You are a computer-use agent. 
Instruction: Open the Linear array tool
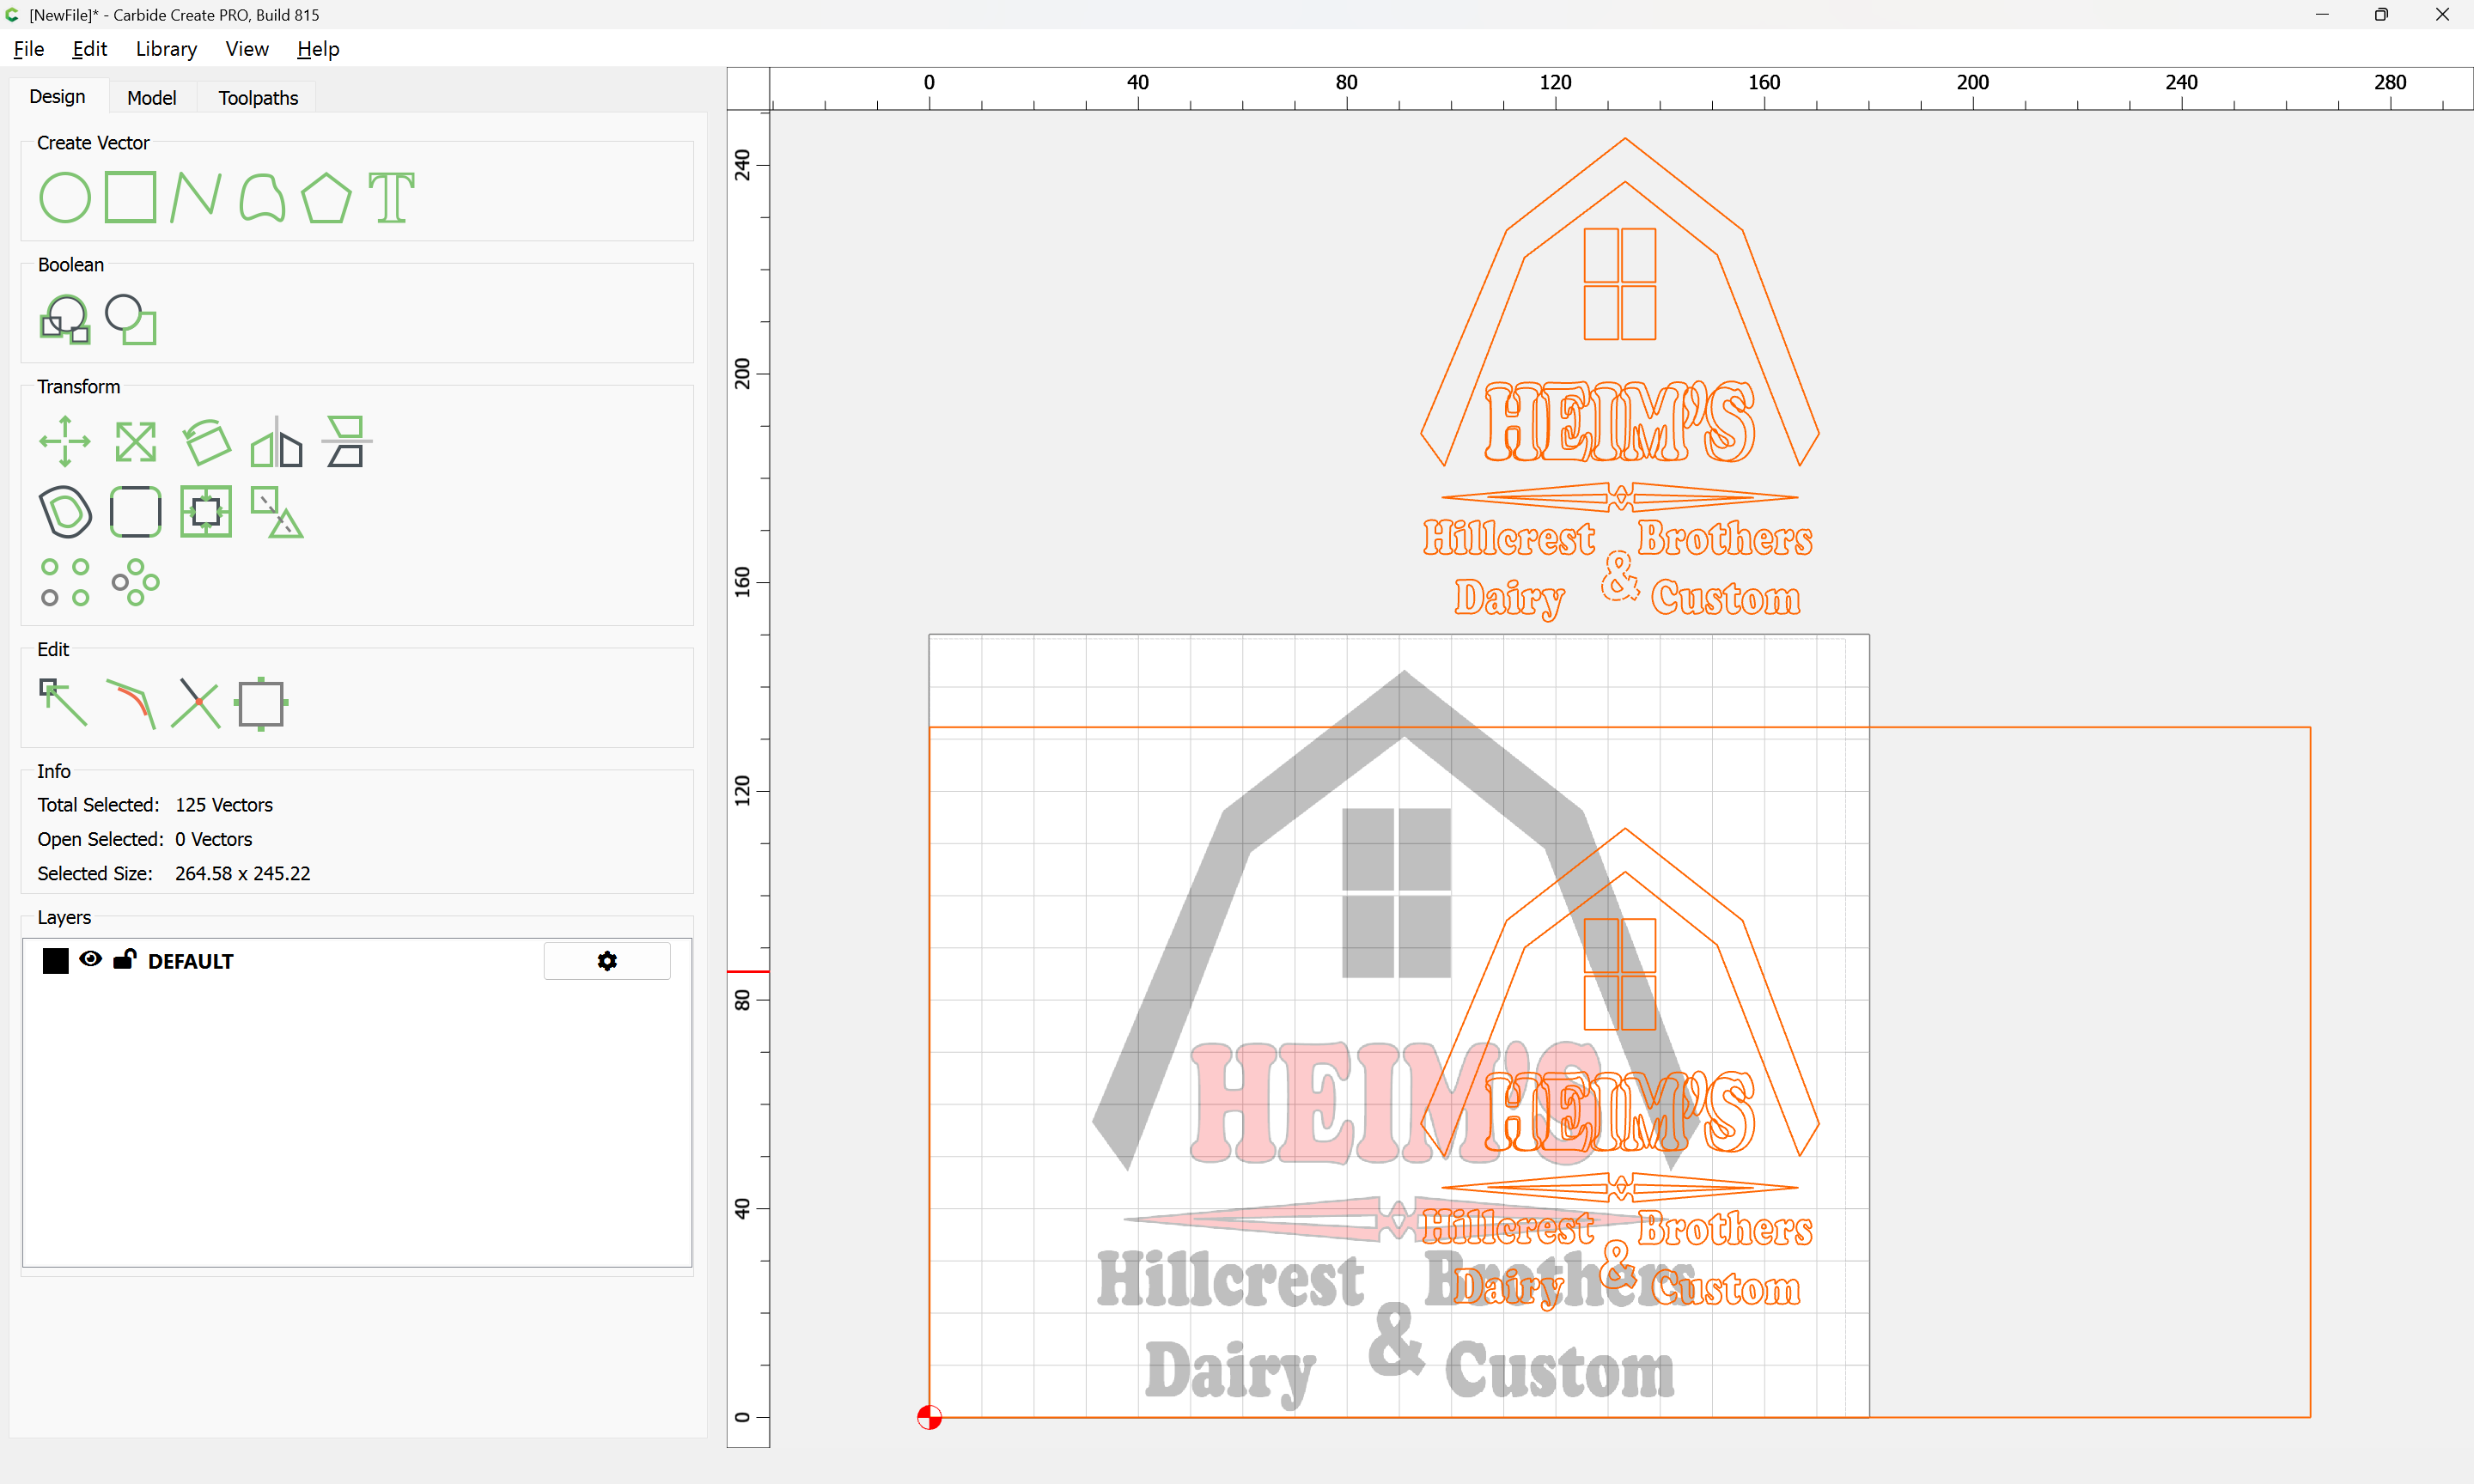[x=65, y=582]
